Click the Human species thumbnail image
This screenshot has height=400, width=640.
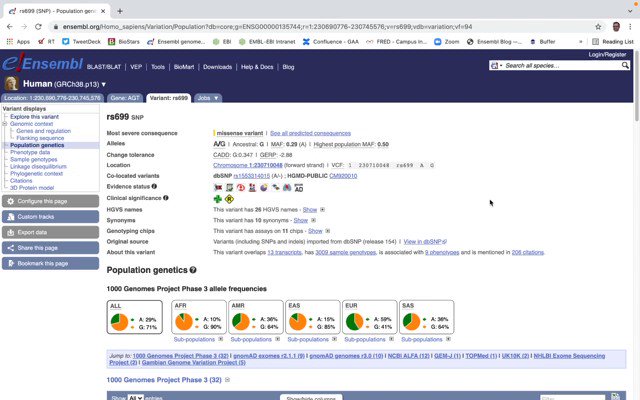tap(11, 83)
